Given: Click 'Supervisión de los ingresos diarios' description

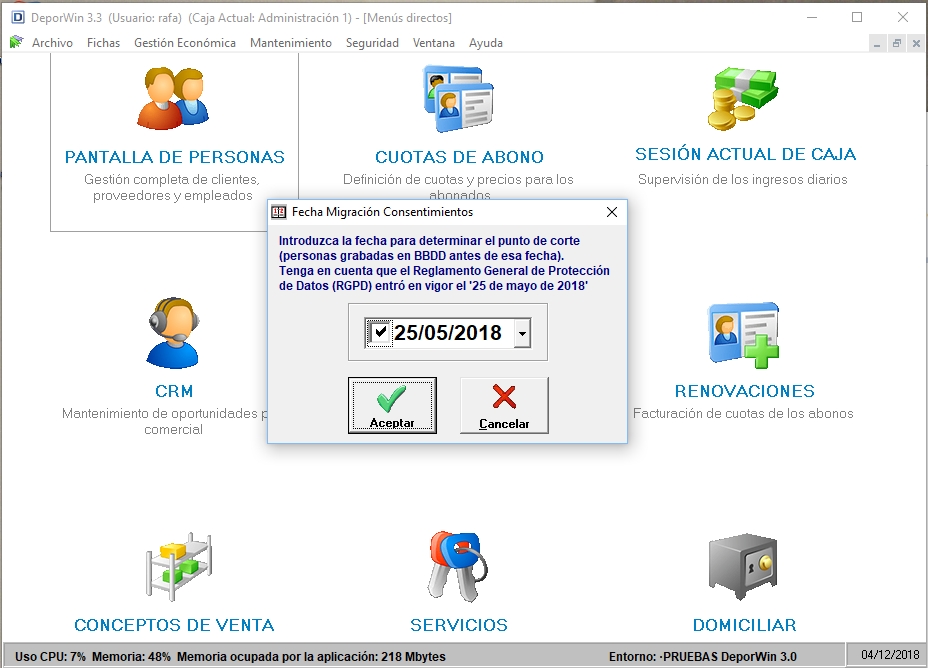Looking at the screenshot, I should pos(743,179).
